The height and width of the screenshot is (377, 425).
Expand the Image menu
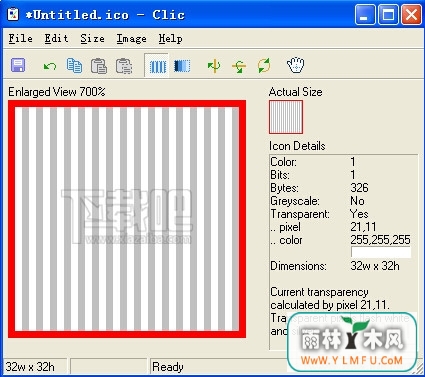tap(131, 39)
